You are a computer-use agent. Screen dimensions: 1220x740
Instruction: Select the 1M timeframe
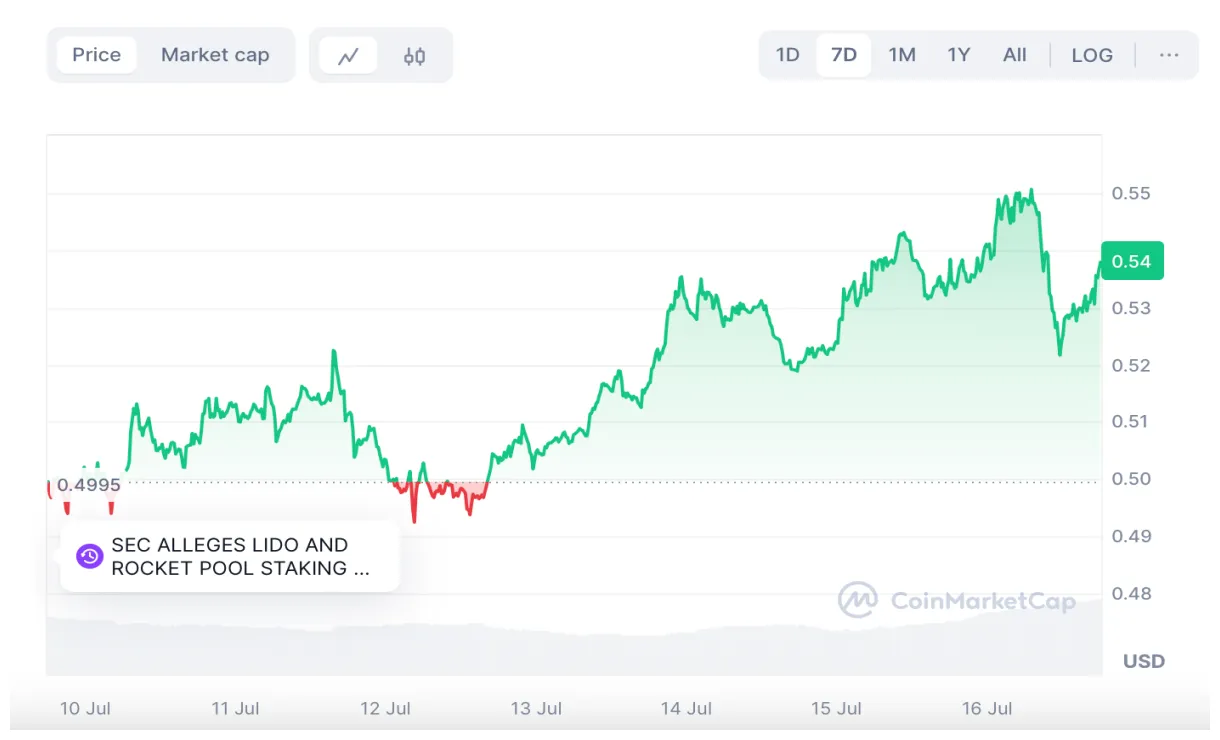[901, 55]
